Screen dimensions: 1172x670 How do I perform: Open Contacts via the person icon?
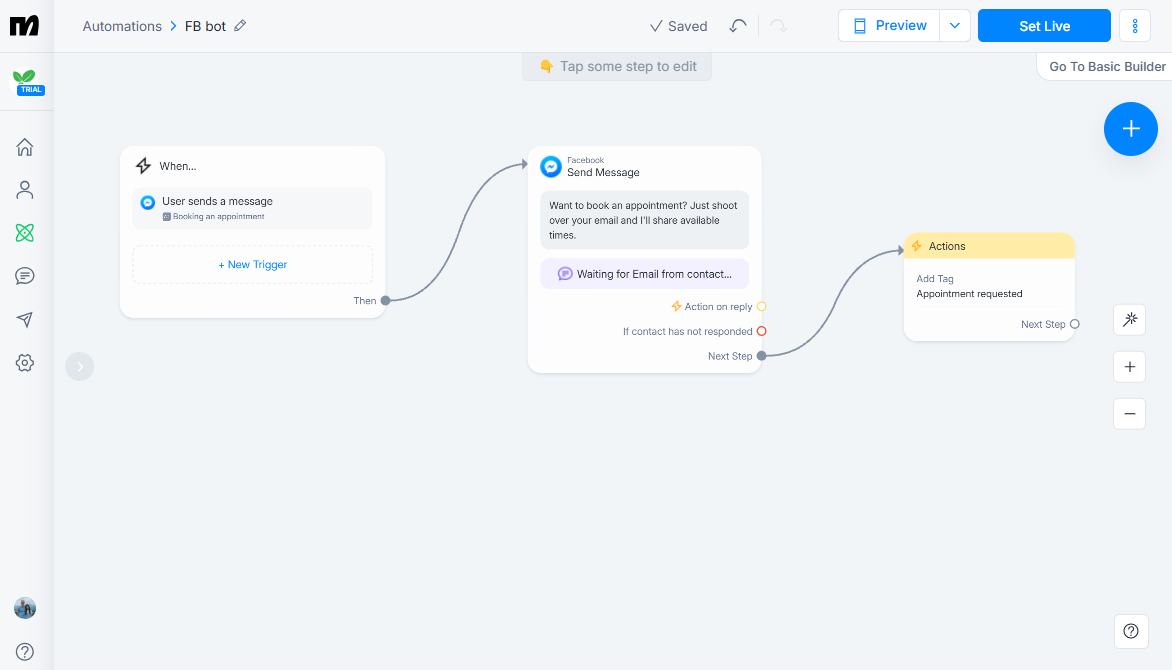click(25, 189)
